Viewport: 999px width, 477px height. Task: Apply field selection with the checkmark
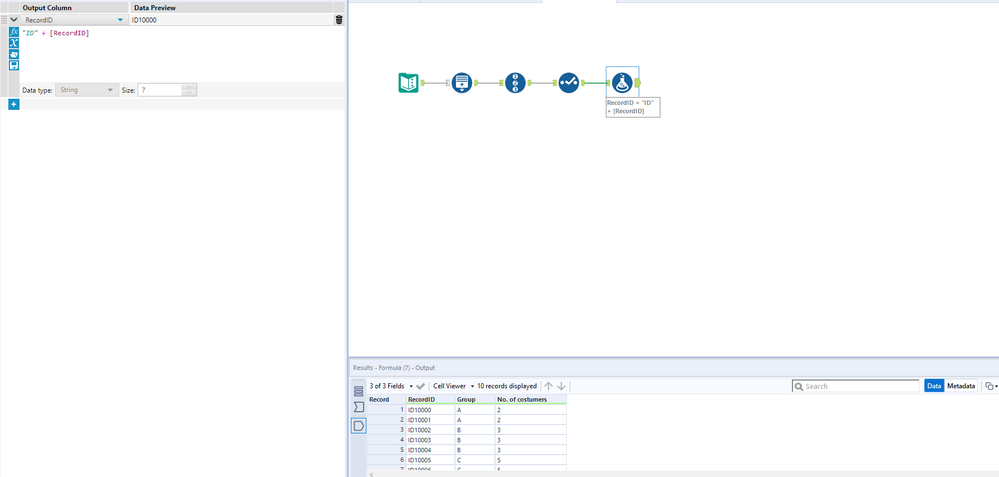coord(420,386)
